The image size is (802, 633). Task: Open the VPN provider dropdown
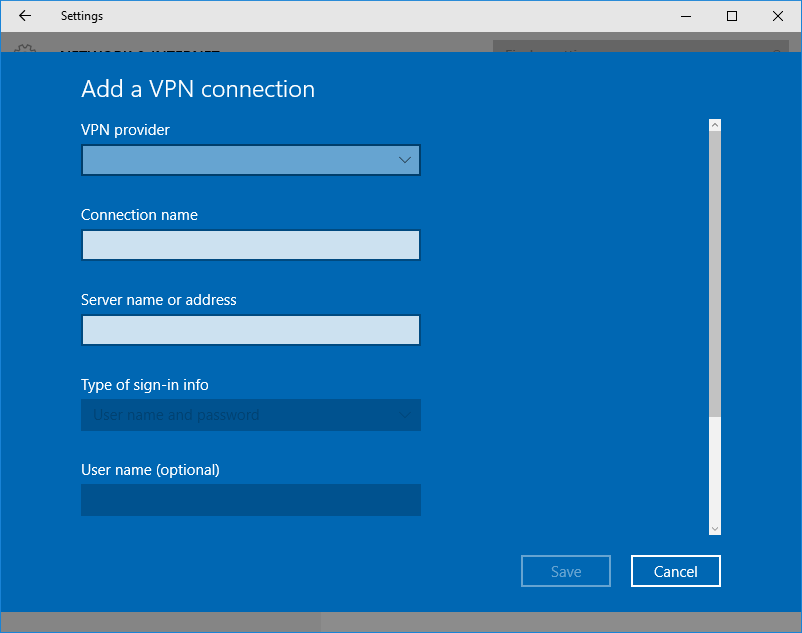coord(251,160)
